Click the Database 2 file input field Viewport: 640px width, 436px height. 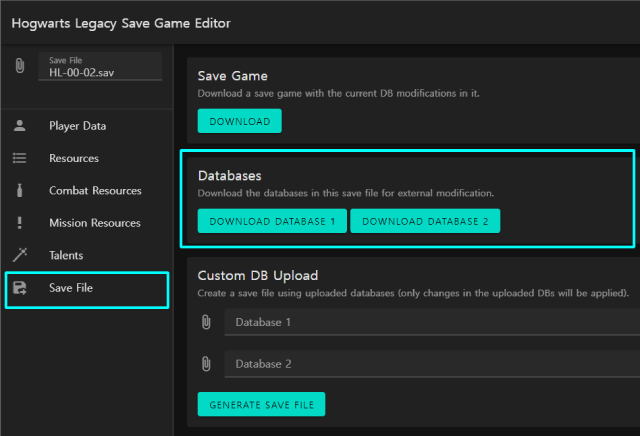coord(432,364)
